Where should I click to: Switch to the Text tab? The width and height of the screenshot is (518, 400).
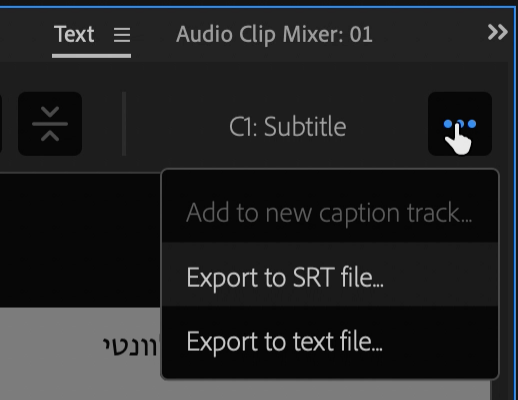click(x=74, y=34)
